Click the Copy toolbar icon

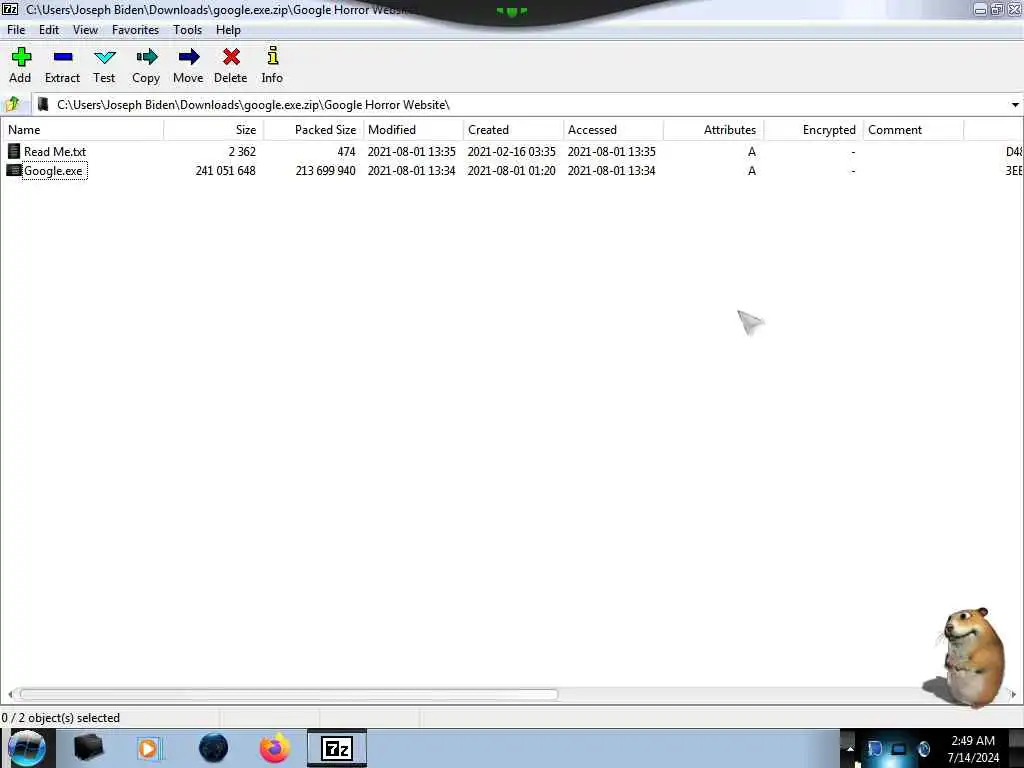pos(146,57)
